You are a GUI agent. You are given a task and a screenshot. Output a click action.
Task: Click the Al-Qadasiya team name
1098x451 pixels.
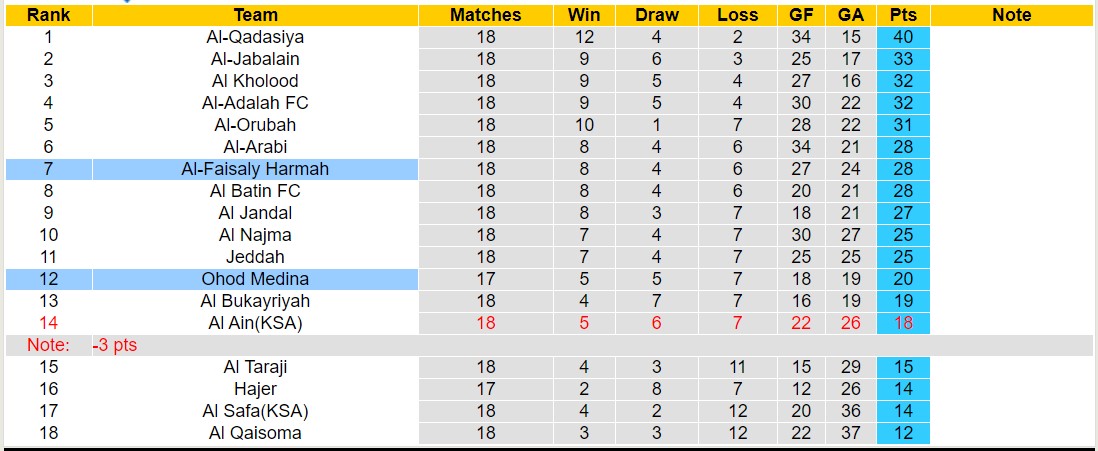(255, 37)
